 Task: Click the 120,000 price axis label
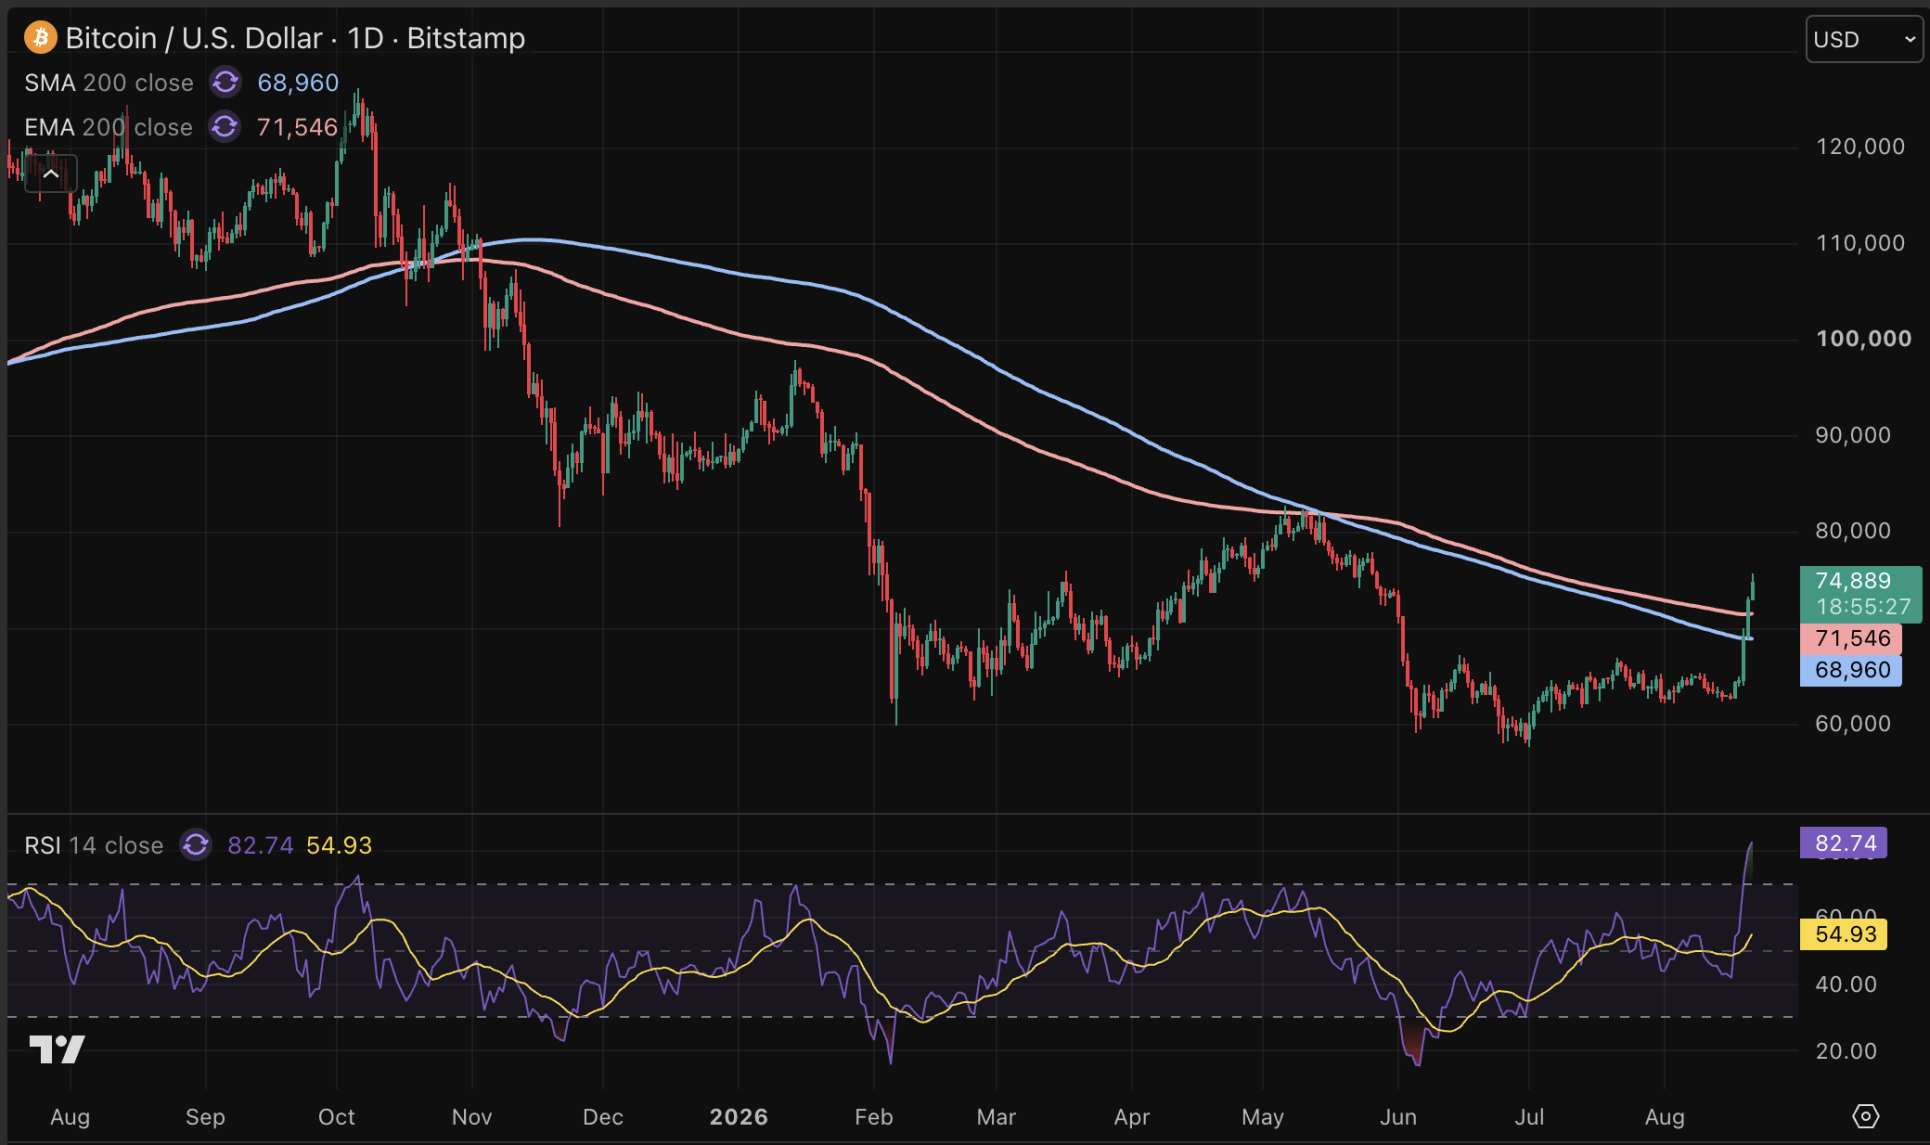[x=1860, y=147]
